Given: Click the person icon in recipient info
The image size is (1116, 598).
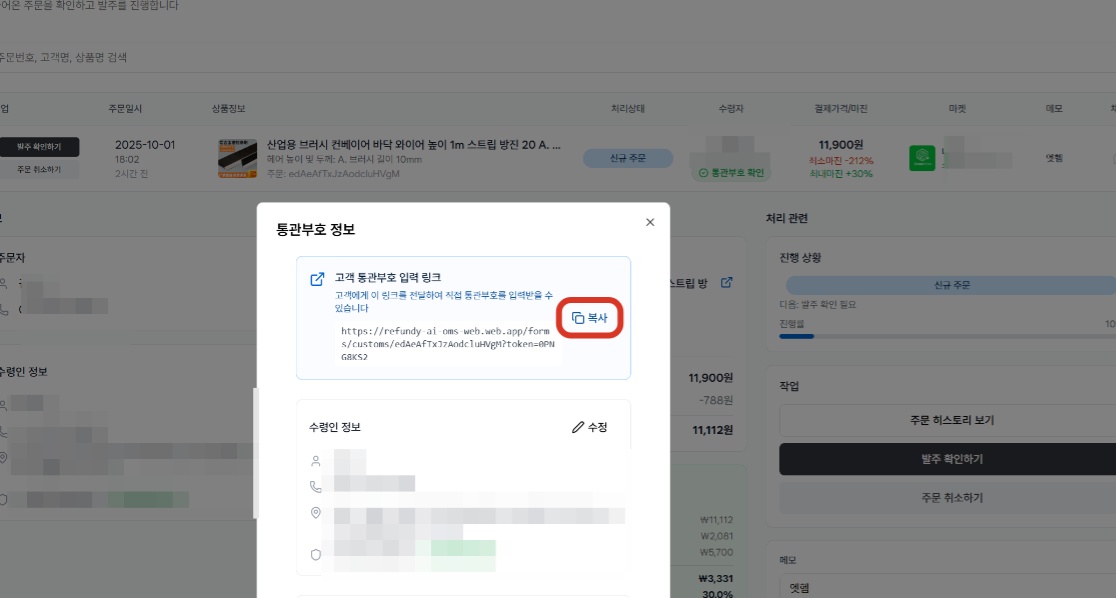Looking at the screenshot, I should click(x=315, y=461).
